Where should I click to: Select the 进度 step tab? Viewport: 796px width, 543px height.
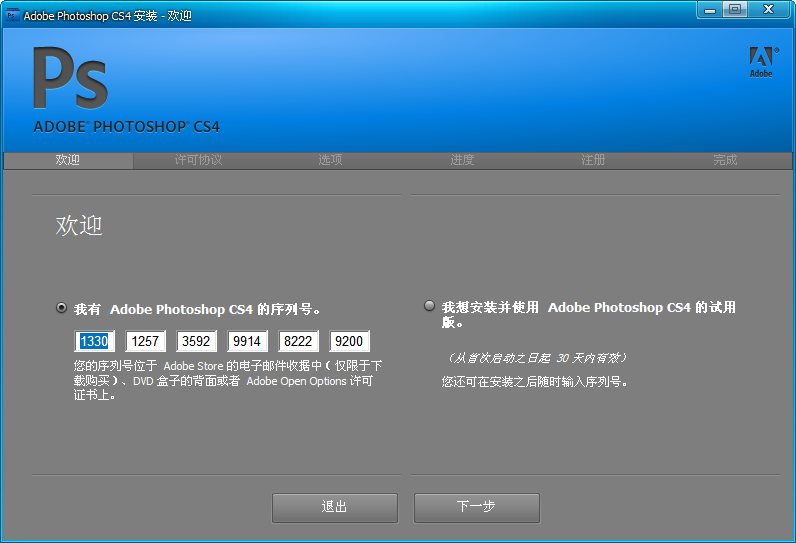click(x=462, y=160)
